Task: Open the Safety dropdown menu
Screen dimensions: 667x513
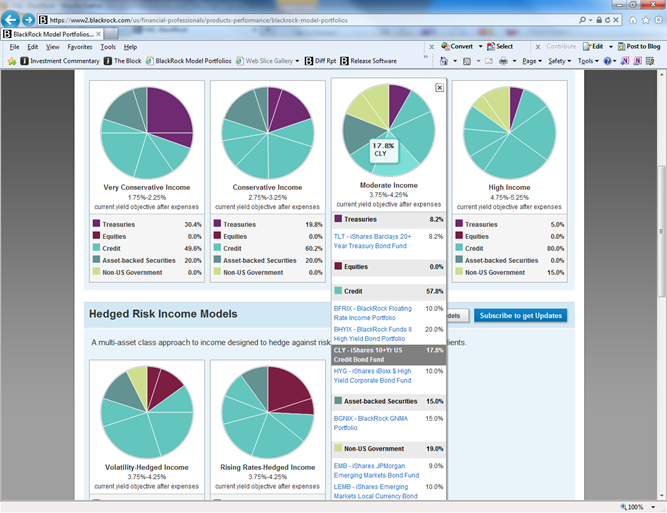Action: (559, 61)
